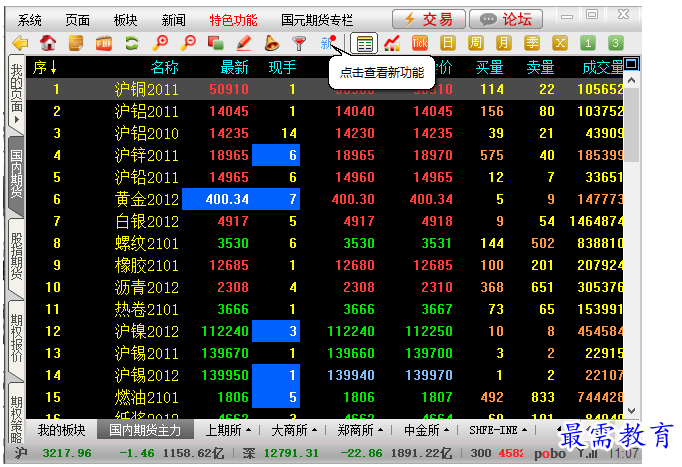682x467 pixels.
Task: Sort by clicking the 最新 column header
Action: point(234,67)
